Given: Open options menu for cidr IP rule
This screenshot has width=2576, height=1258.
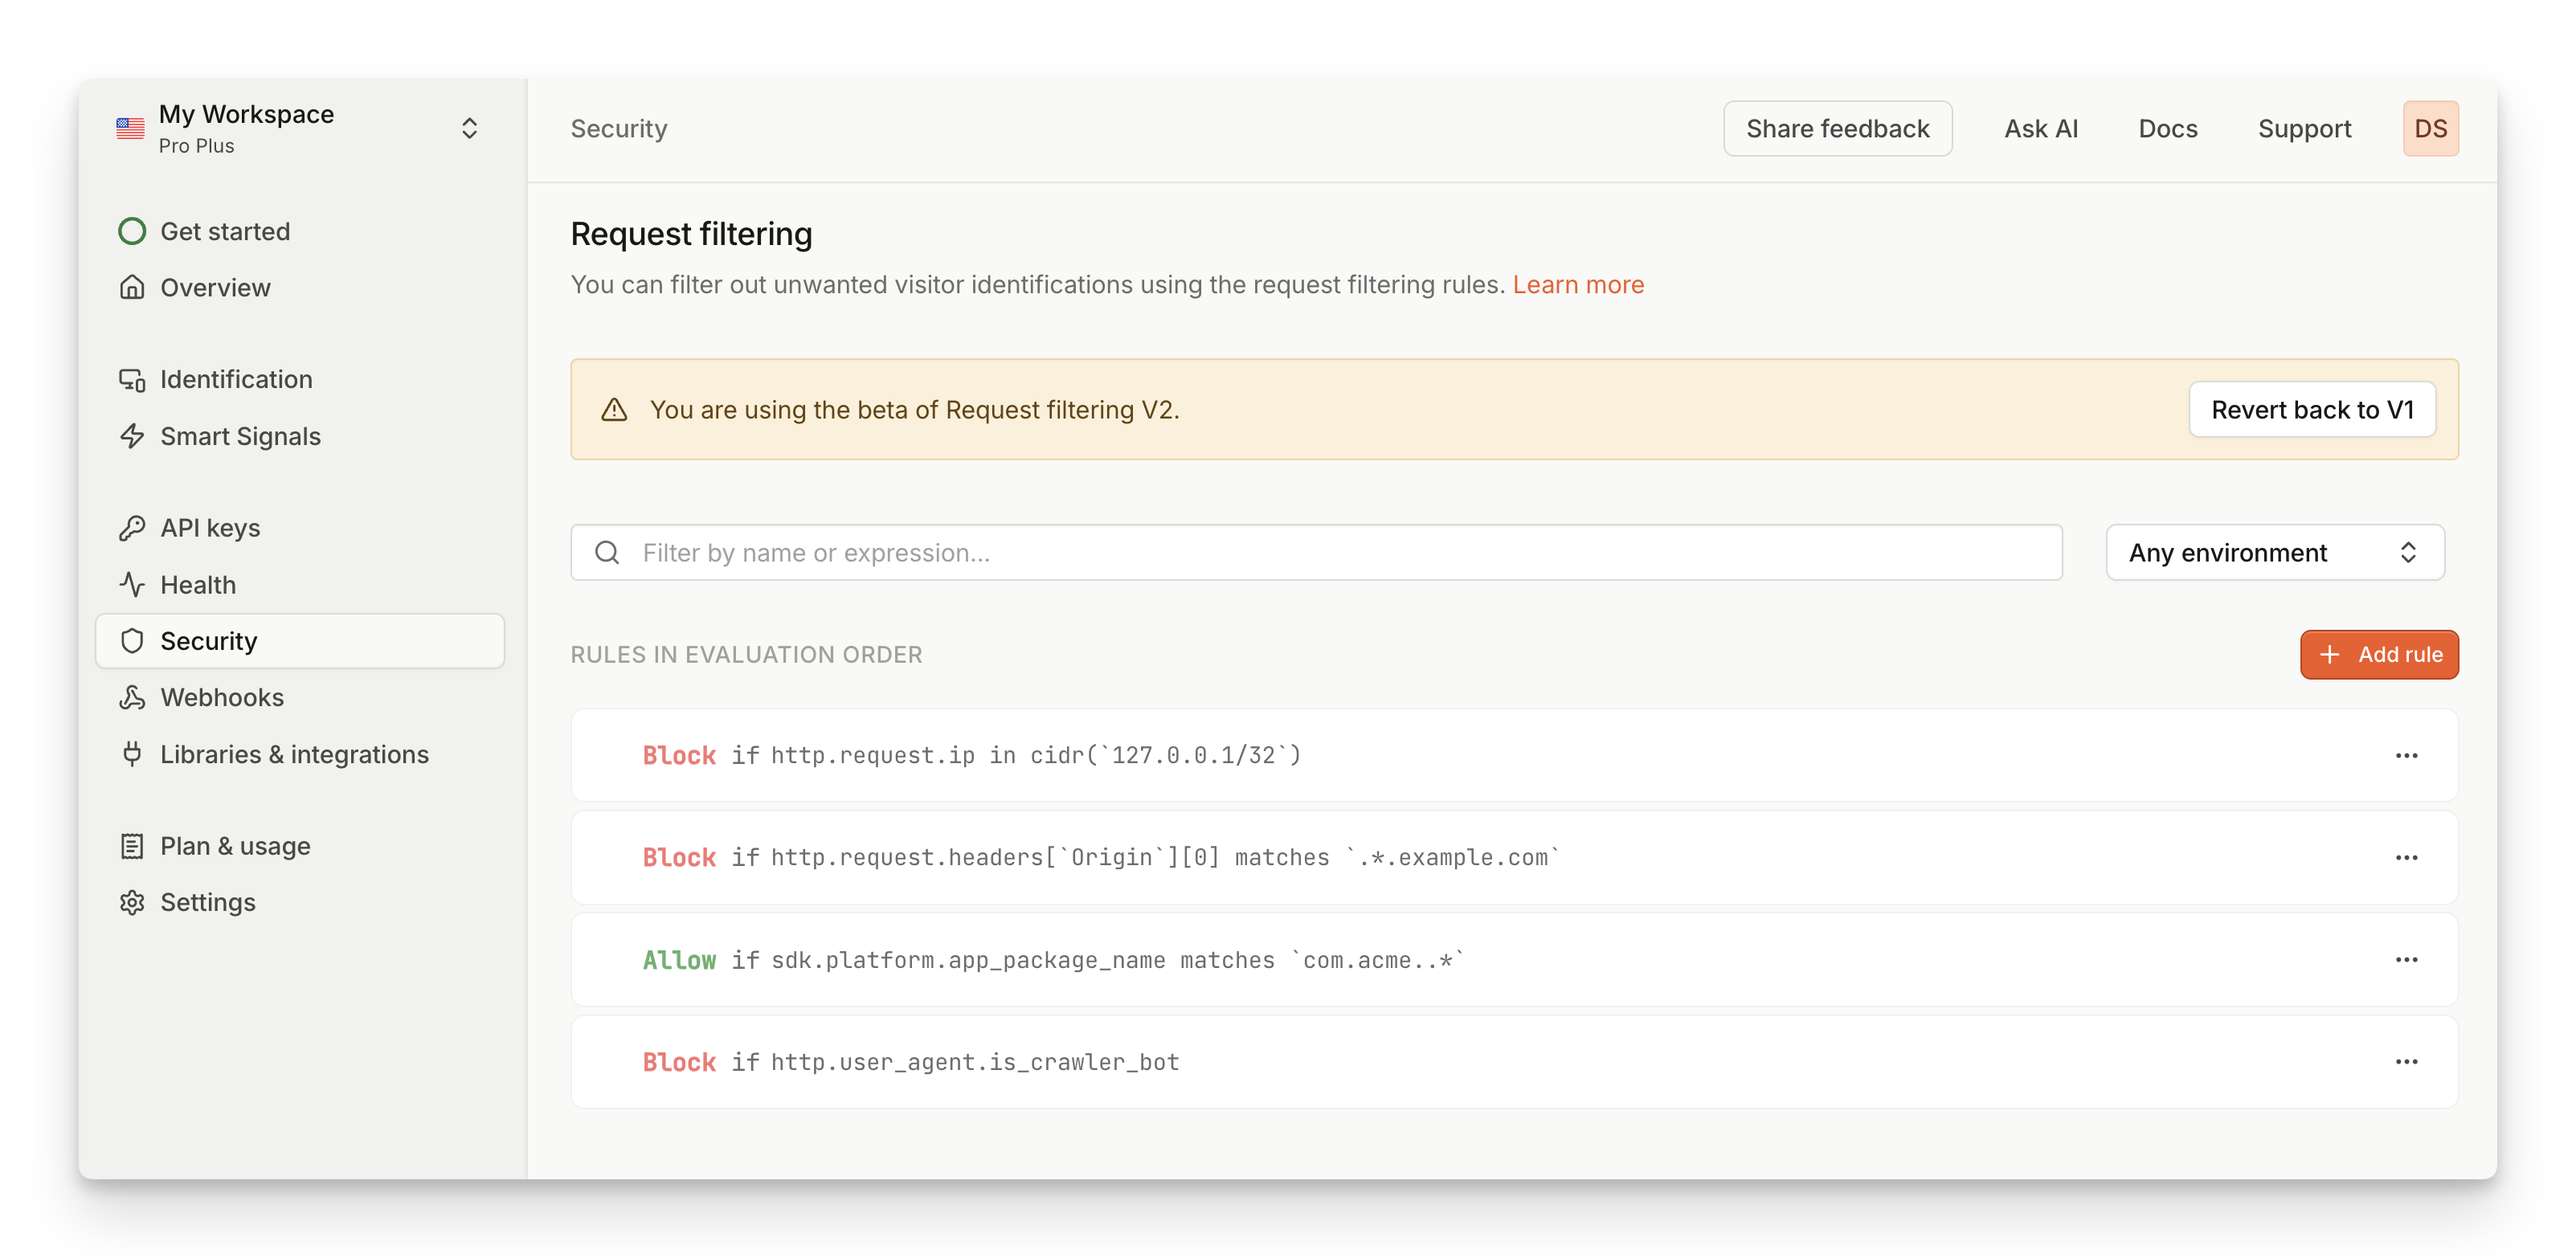Looking at the screenshot, I should coord(2406,756).
